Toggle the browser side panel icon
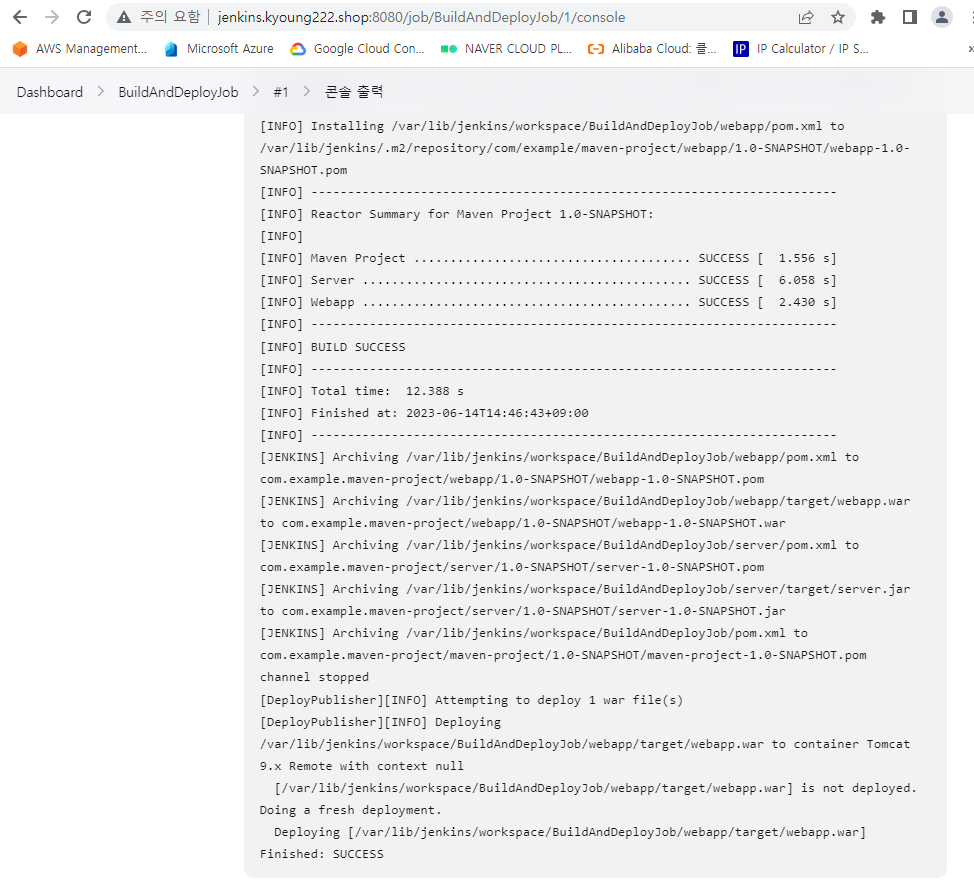The image size is (974, 891). tap(910, 17)
